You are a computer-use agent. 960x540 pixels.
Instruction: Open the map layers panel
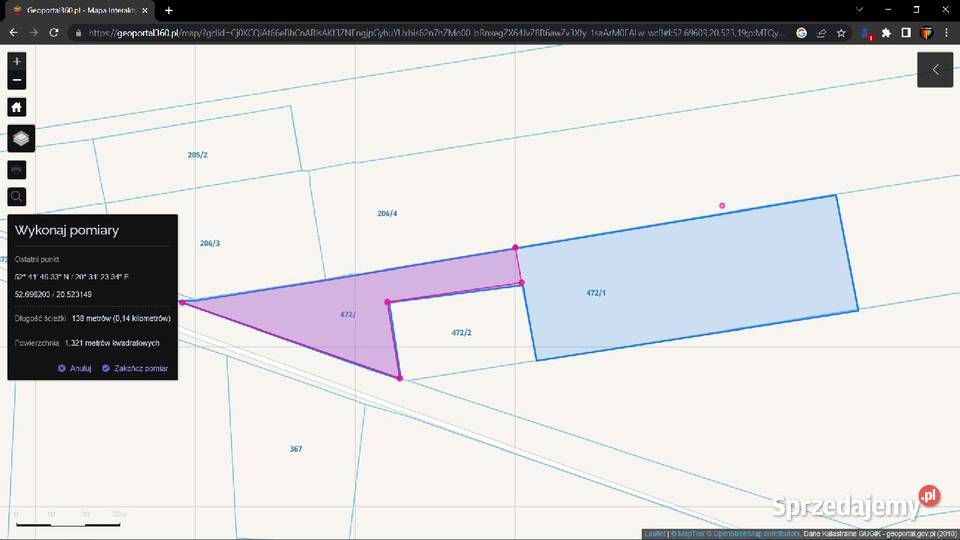20,138
